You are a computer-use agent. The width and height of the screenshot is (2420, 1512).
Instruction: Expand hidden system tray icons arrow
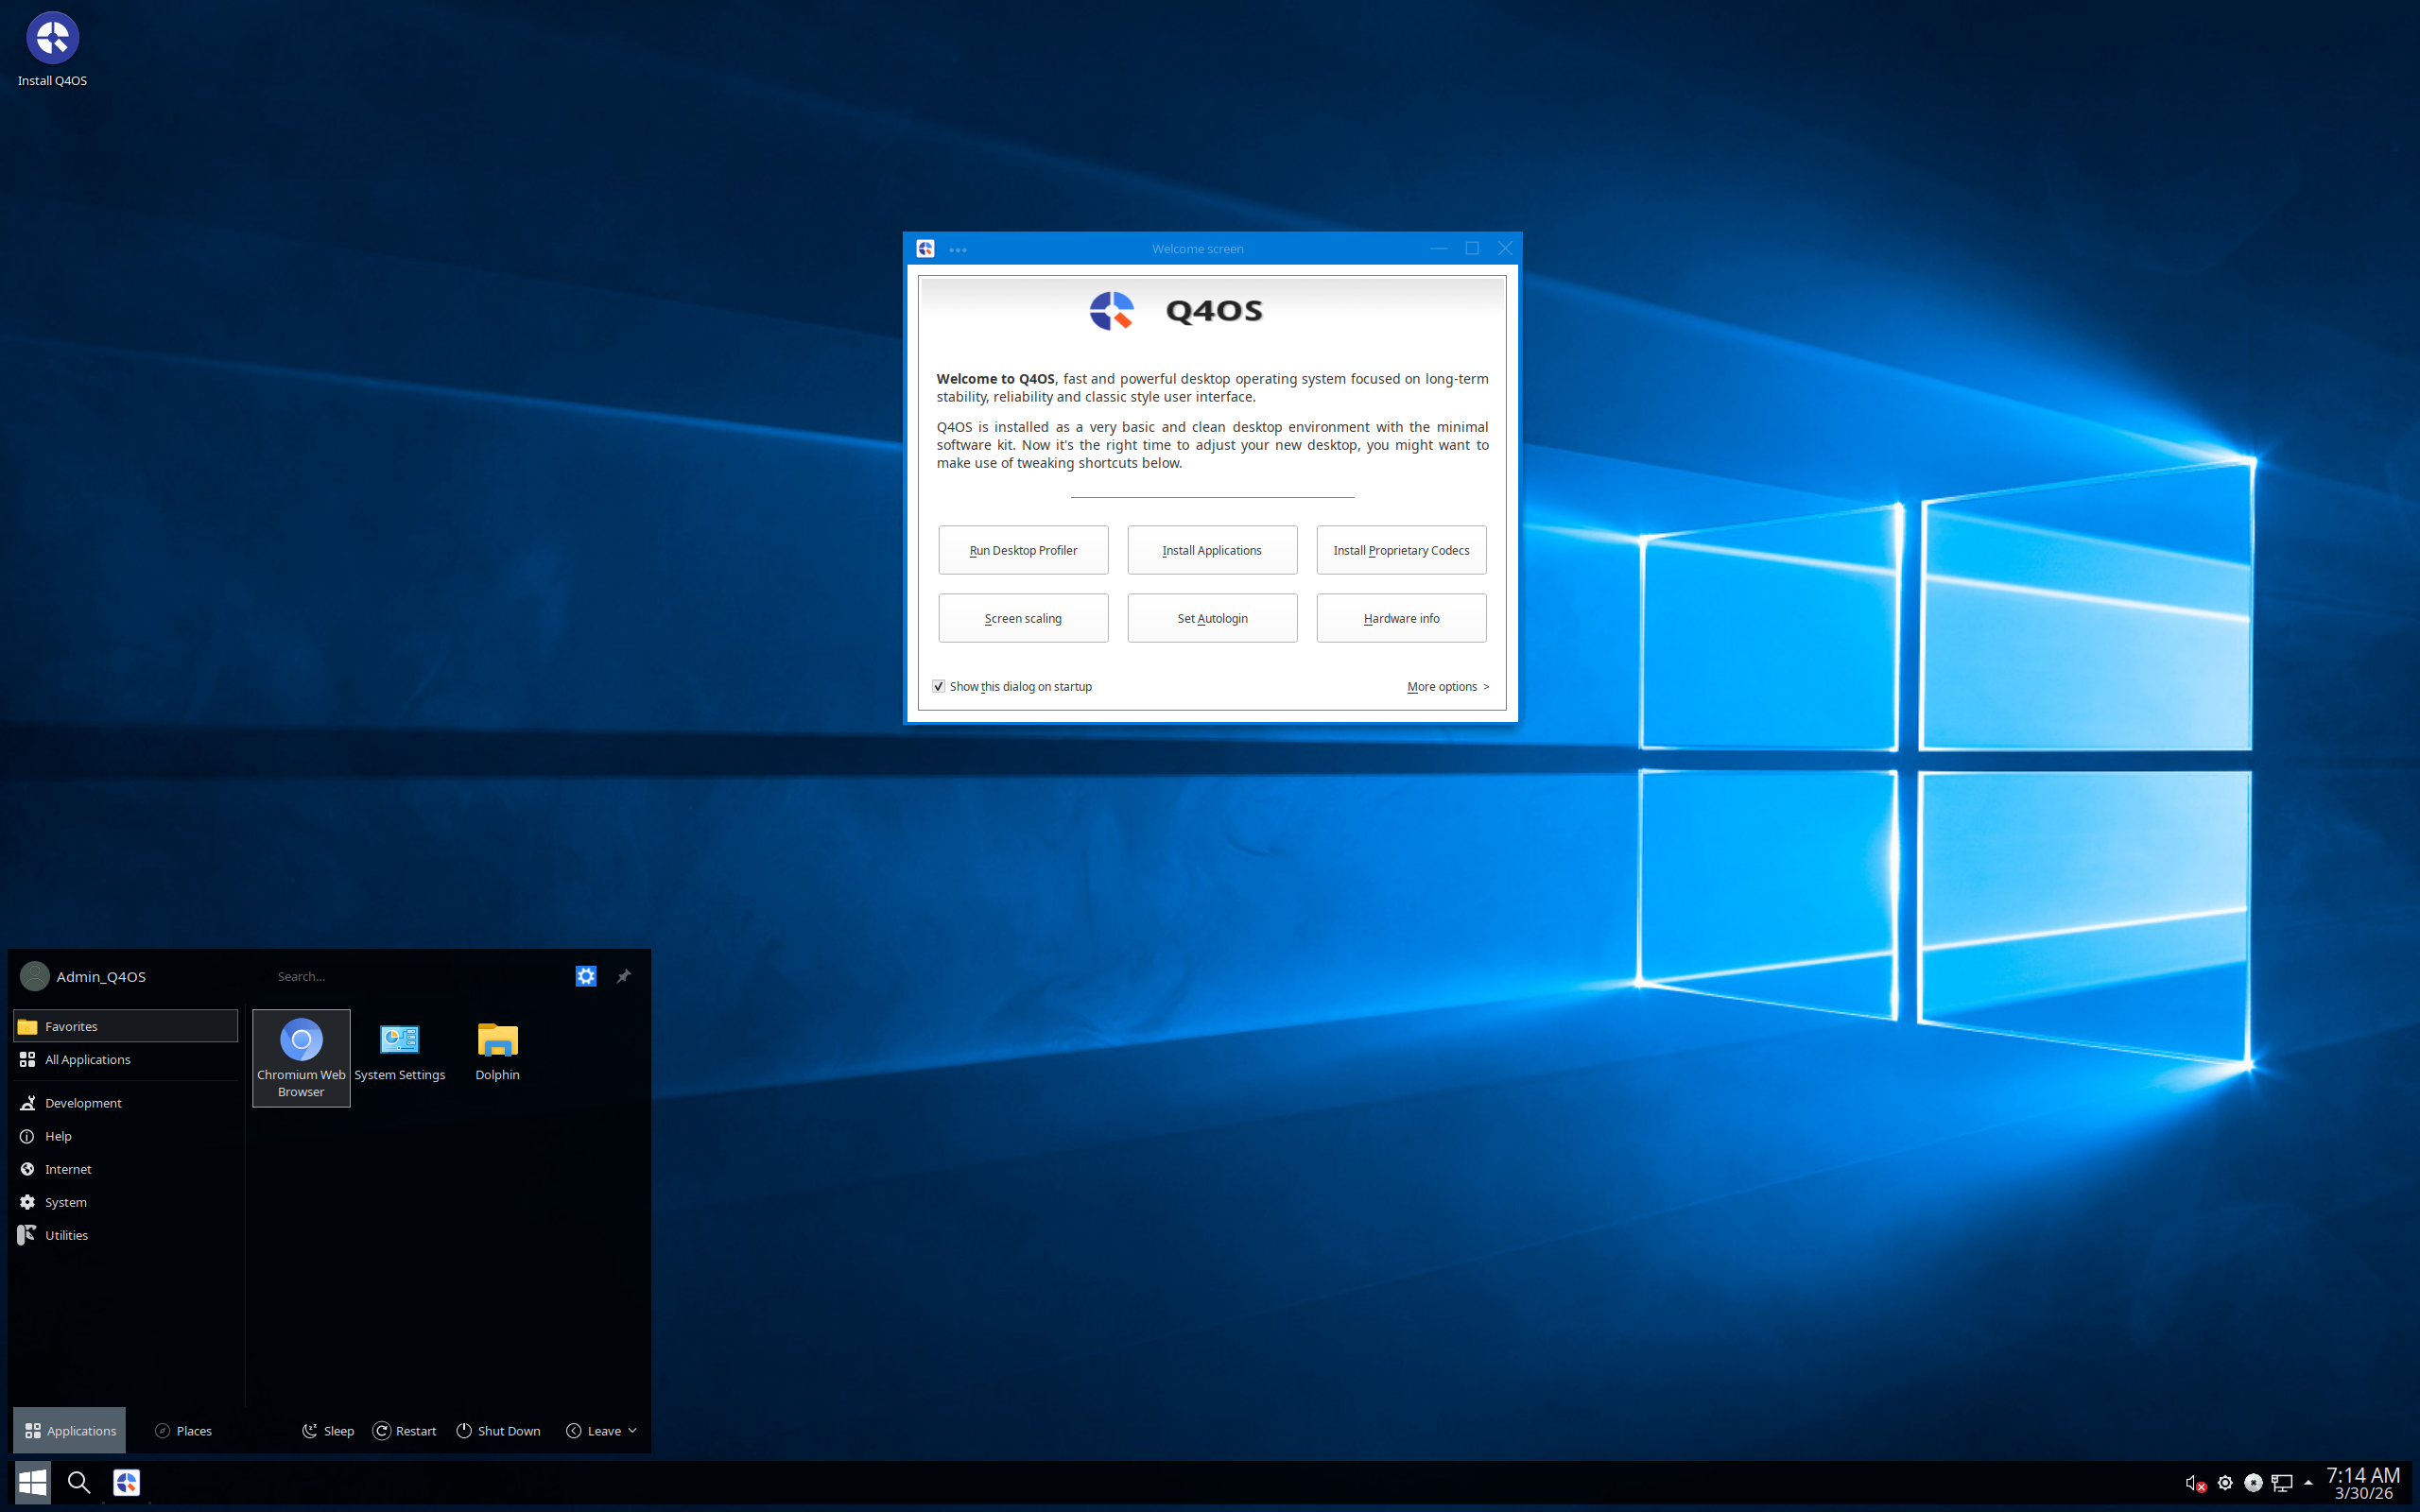click(2308, 1483)
